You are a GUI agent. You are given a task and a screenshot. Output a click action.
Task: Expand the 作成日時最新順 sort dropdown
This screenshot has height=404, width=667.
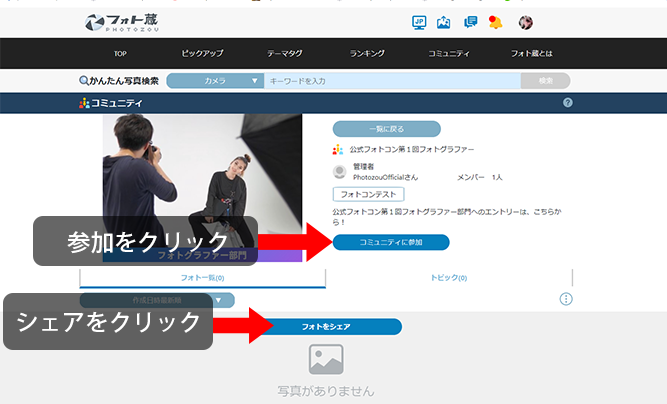[157, 300]
